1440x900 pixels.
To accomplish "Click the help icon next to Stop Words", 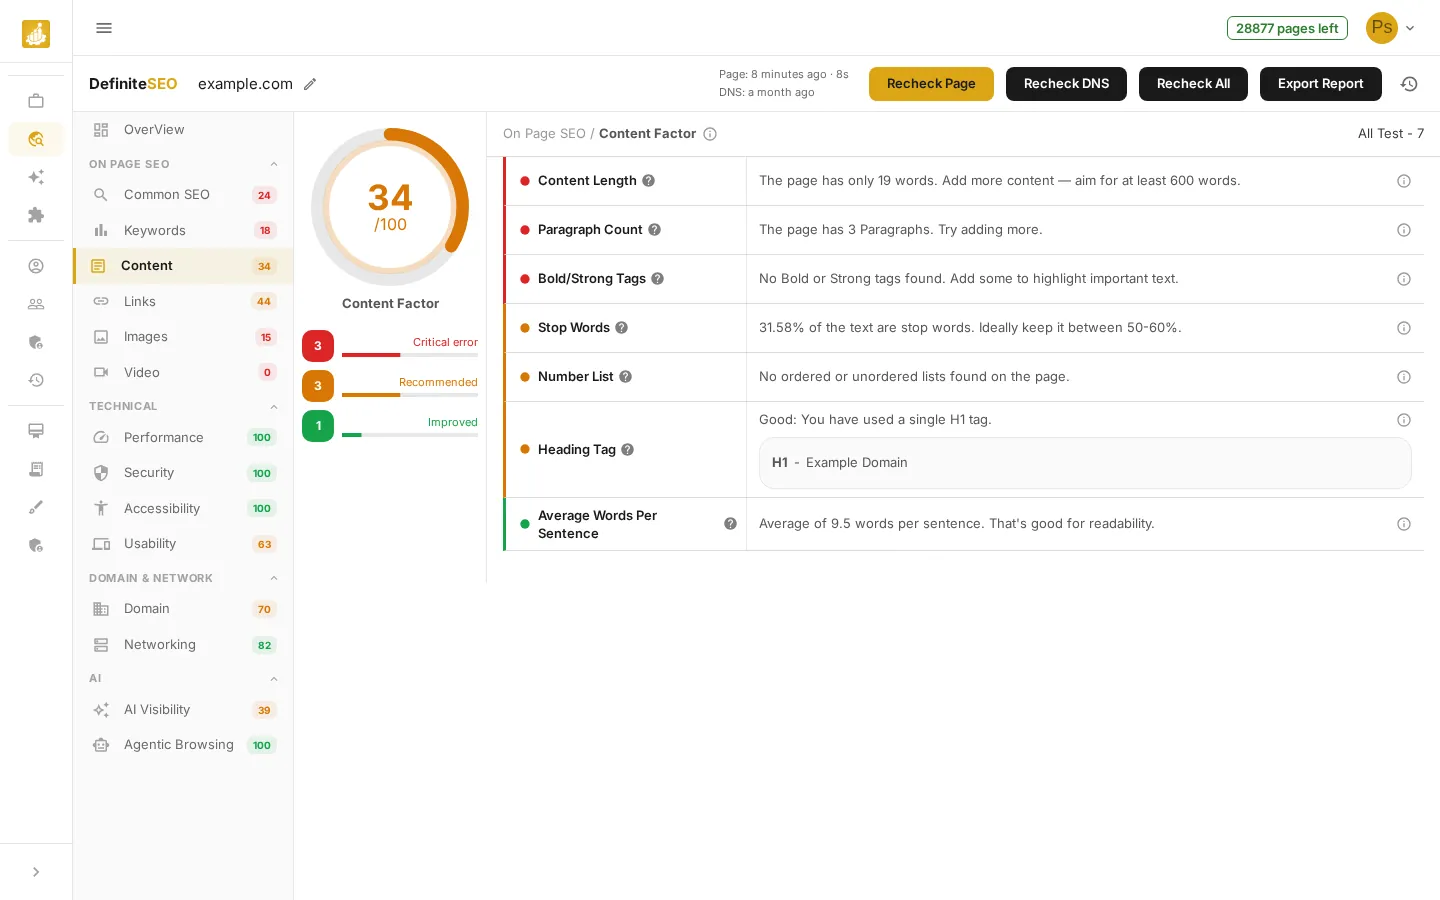I will tap(621, 328).
